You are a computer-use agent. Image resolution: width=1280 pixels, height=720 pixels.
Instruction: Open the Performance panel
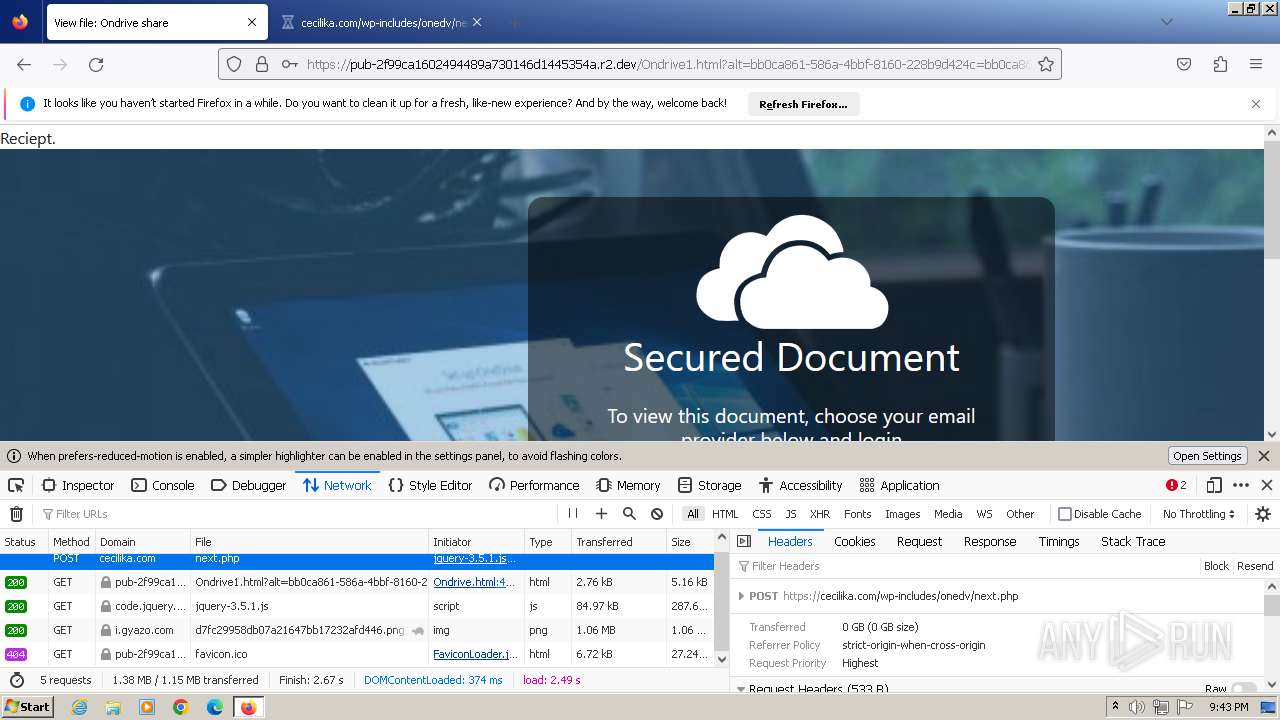534,485
